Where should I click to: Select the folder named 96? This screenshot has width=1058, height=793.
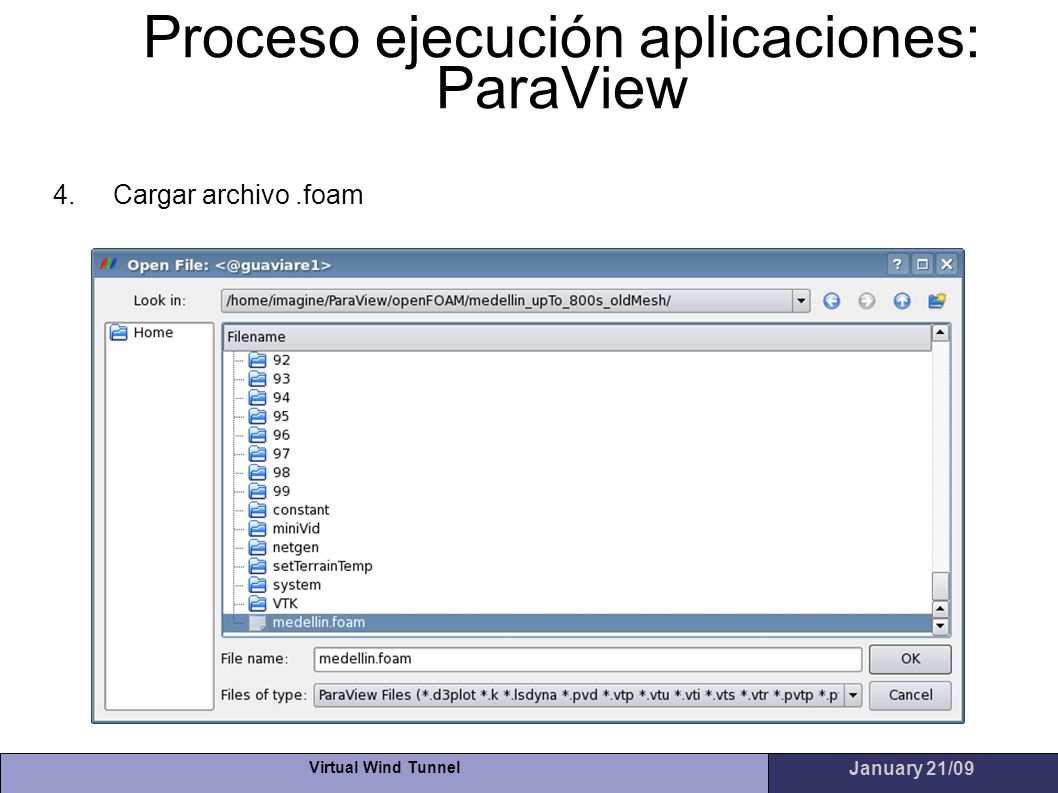281,435
